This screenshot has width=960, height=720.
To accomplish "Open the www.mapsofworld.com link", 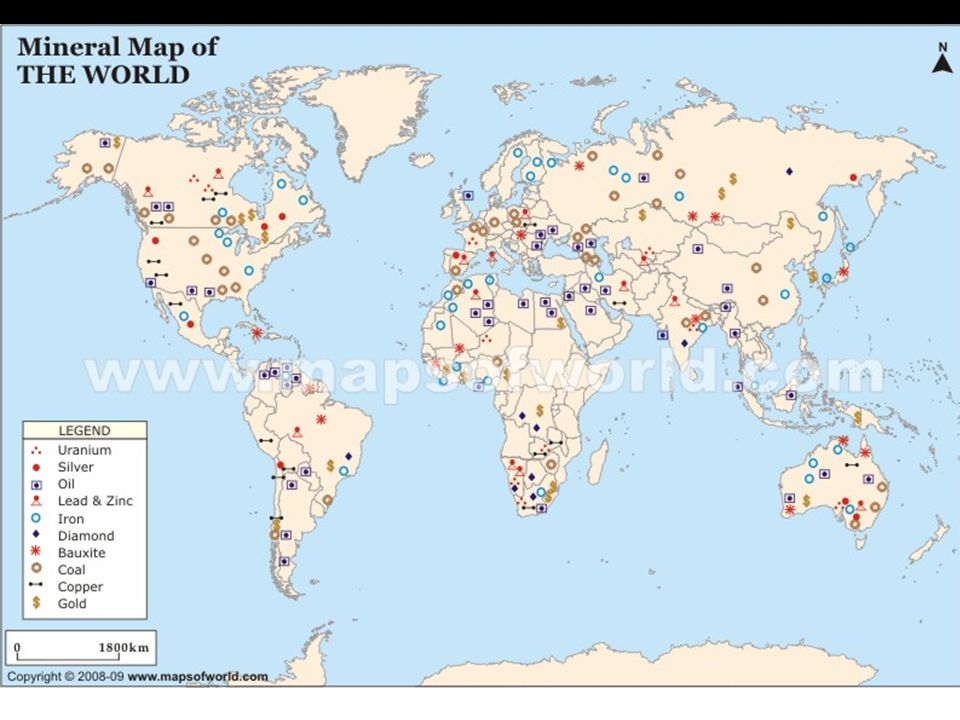I will pos(198,677).
